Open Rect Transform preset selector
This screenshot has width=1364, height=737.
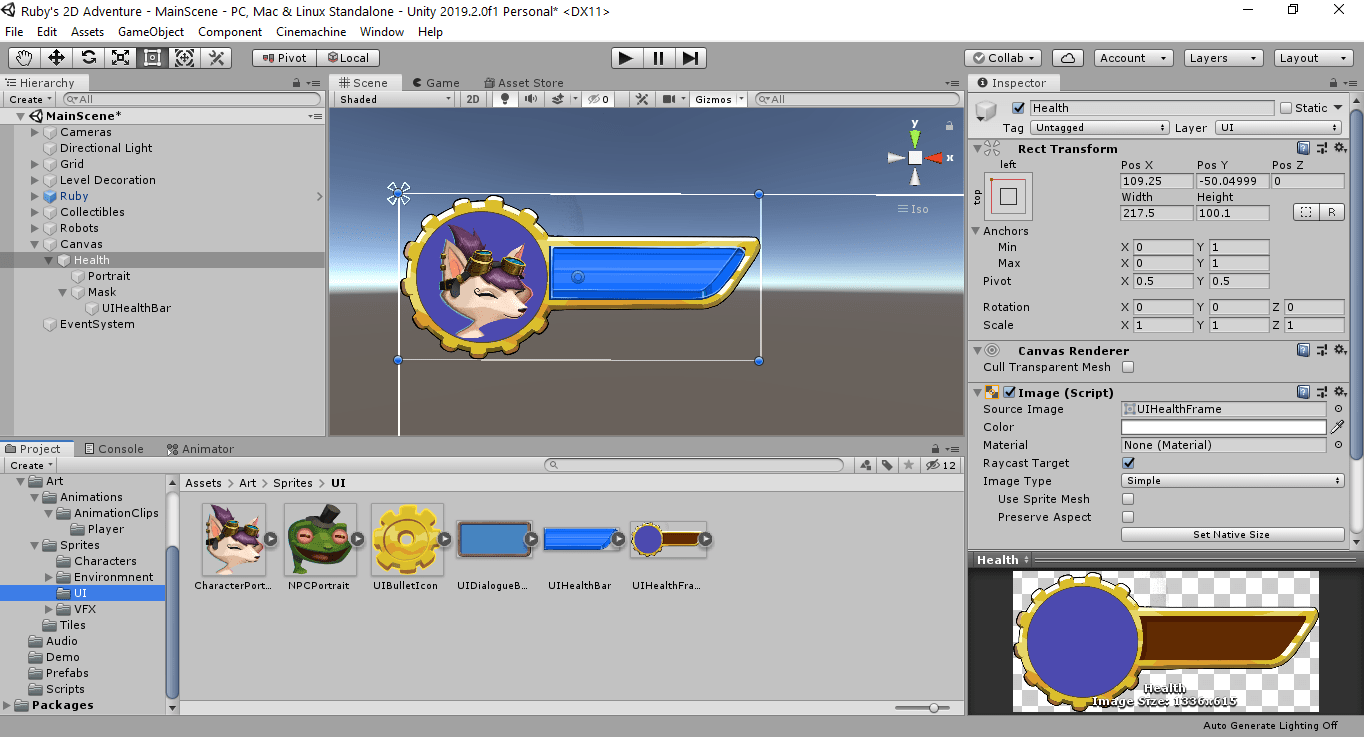pyautogui.click(x=1321, y=149)
